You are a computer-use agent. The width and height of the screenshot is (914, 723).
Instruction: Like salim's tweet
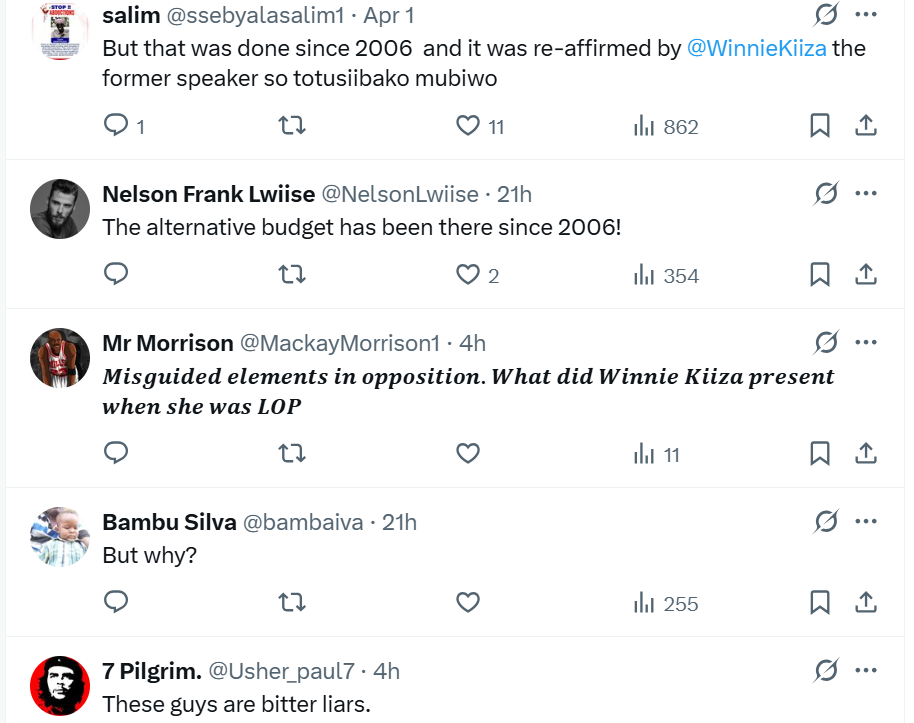pos(468,126)
